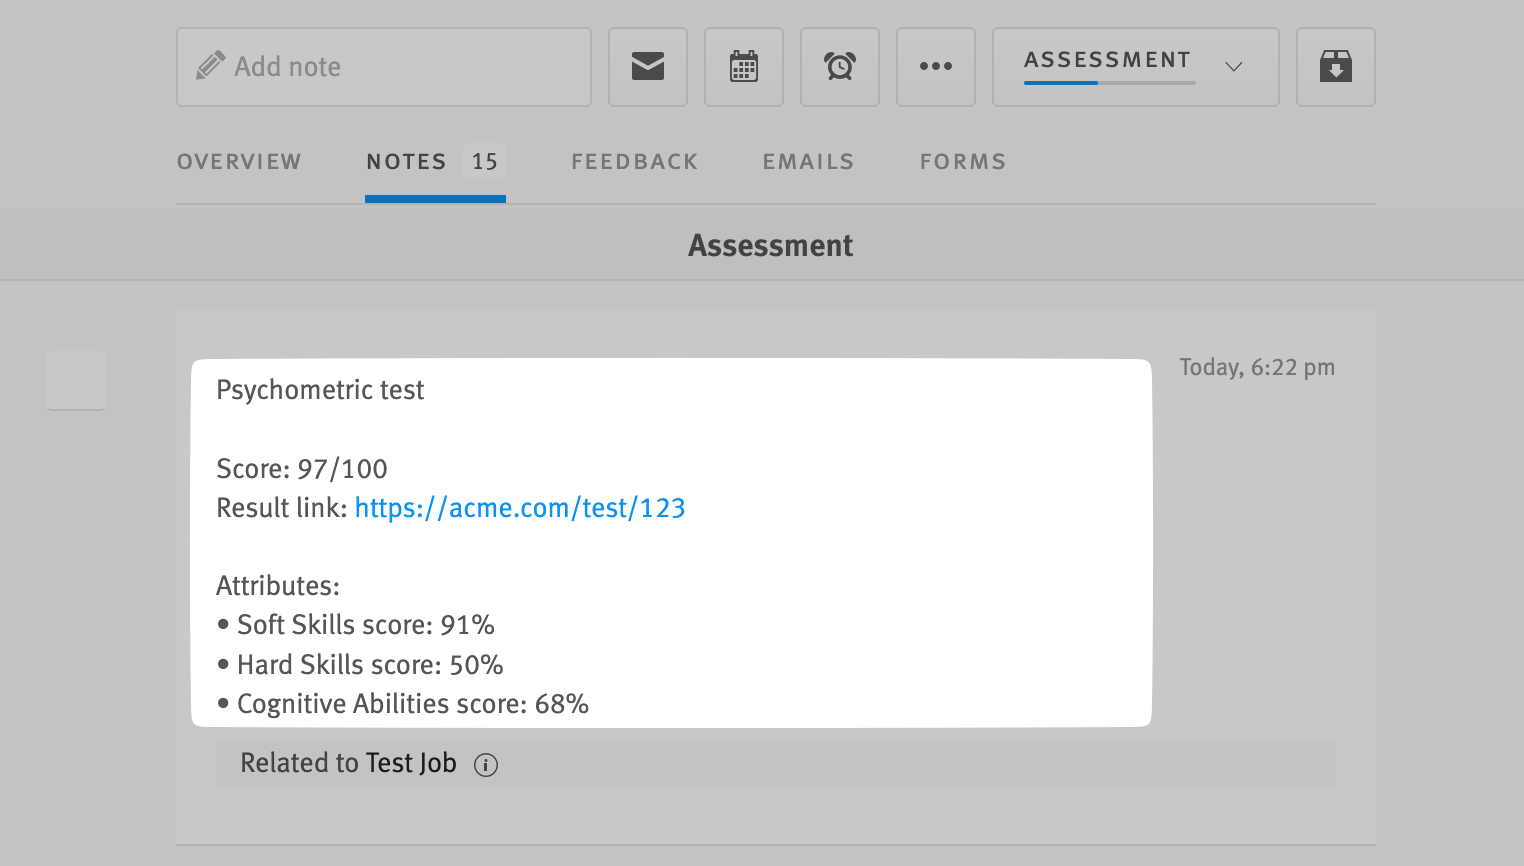This screenshot has width=1524, height=866.
Task: Switch to the Forms tab
Action: [x=963, y=162]
